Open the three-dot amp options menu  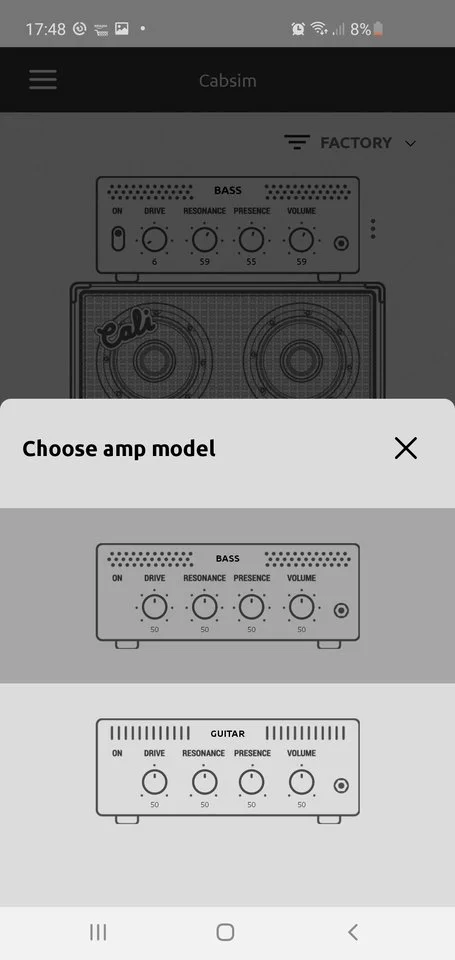(x=373, y=228)
